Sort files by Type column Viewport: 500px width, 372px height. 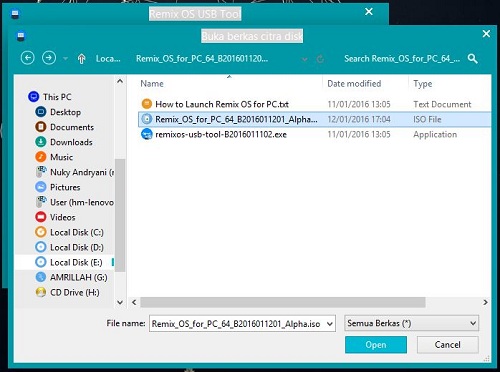[x=423, y=84]
